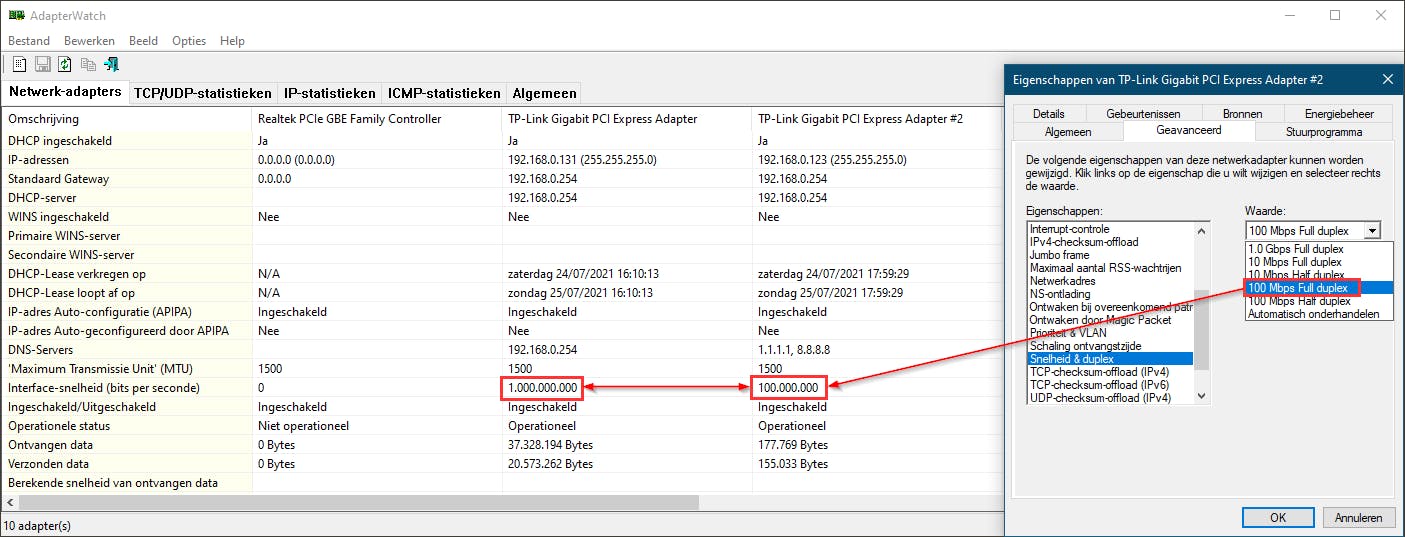Click the exit door toolbar icon
Image resolution: width=1405 pixels, height=537 pixels.
point(111,64)
